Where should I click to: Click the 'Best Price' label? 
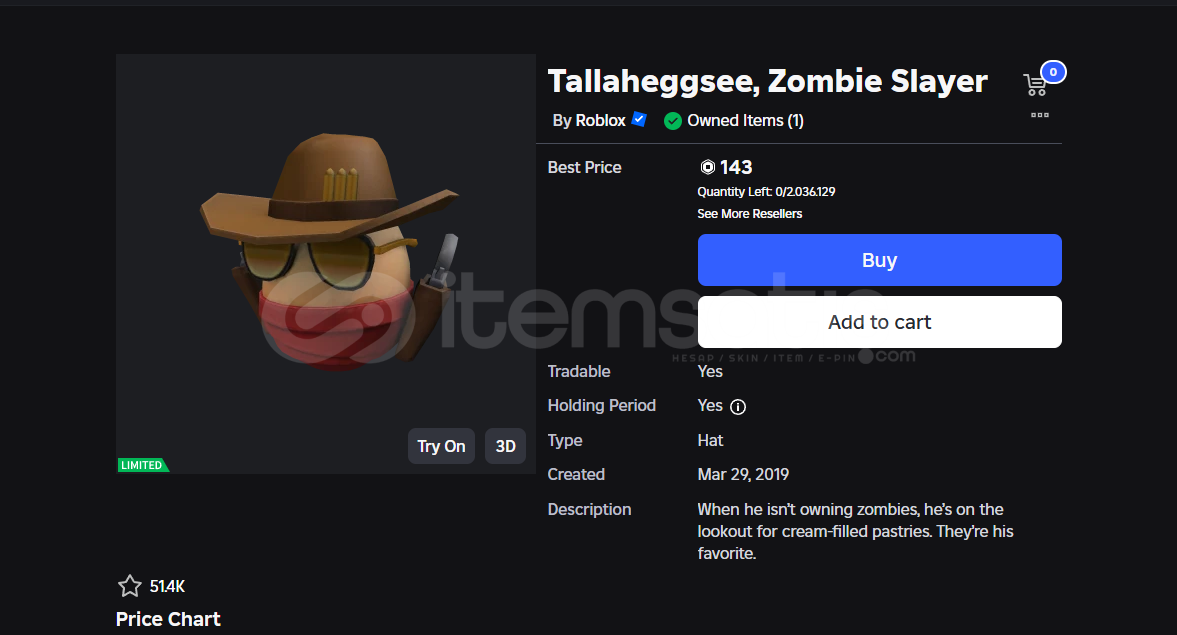pos(585,167)
